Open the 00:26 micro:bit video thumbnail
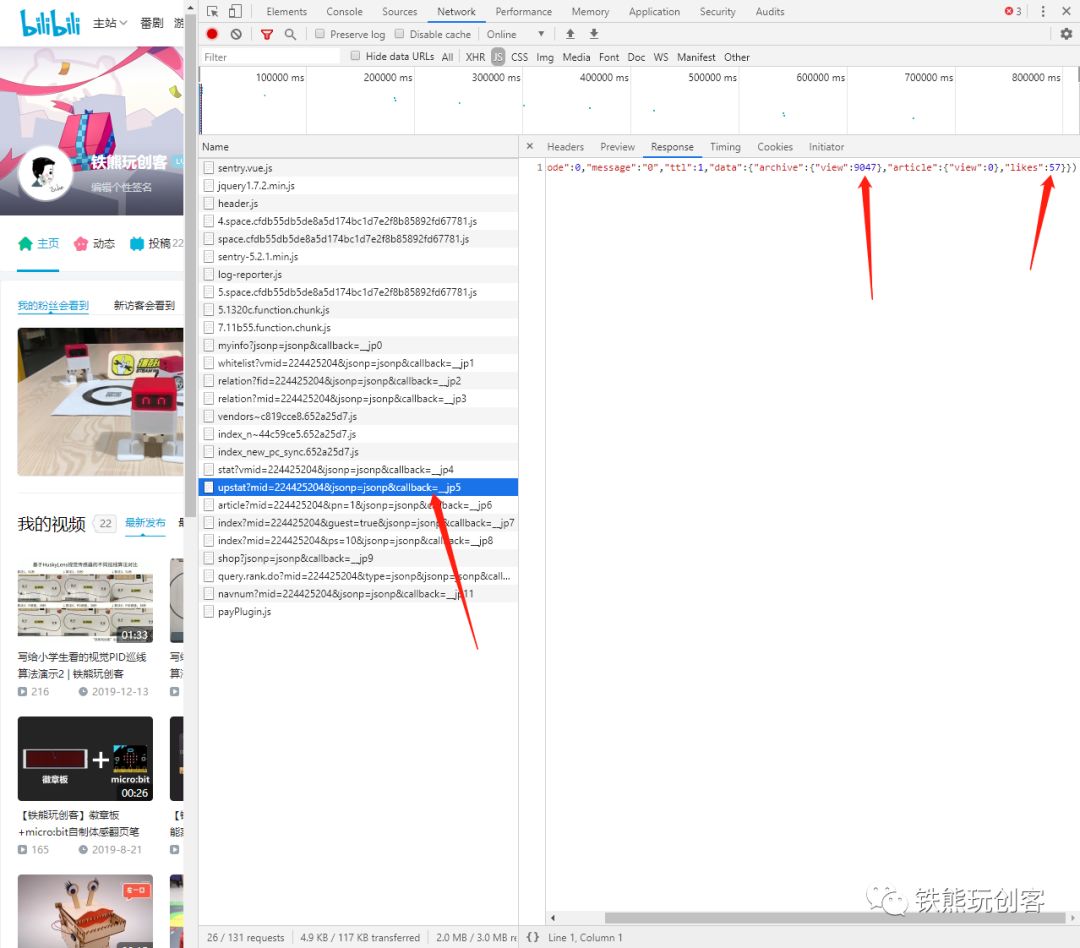 pyautogui.click(x=85, y=759)
